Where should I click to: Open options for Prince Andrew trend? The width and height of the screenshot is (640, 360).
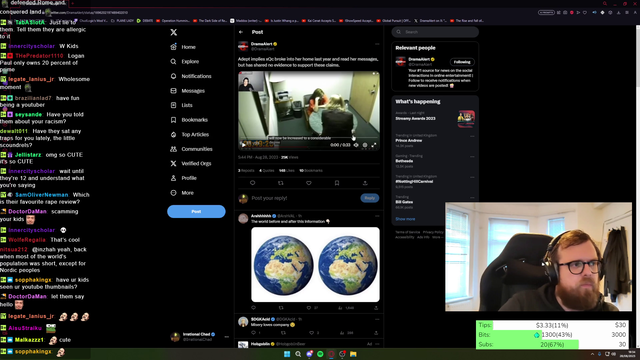[472, 136]
